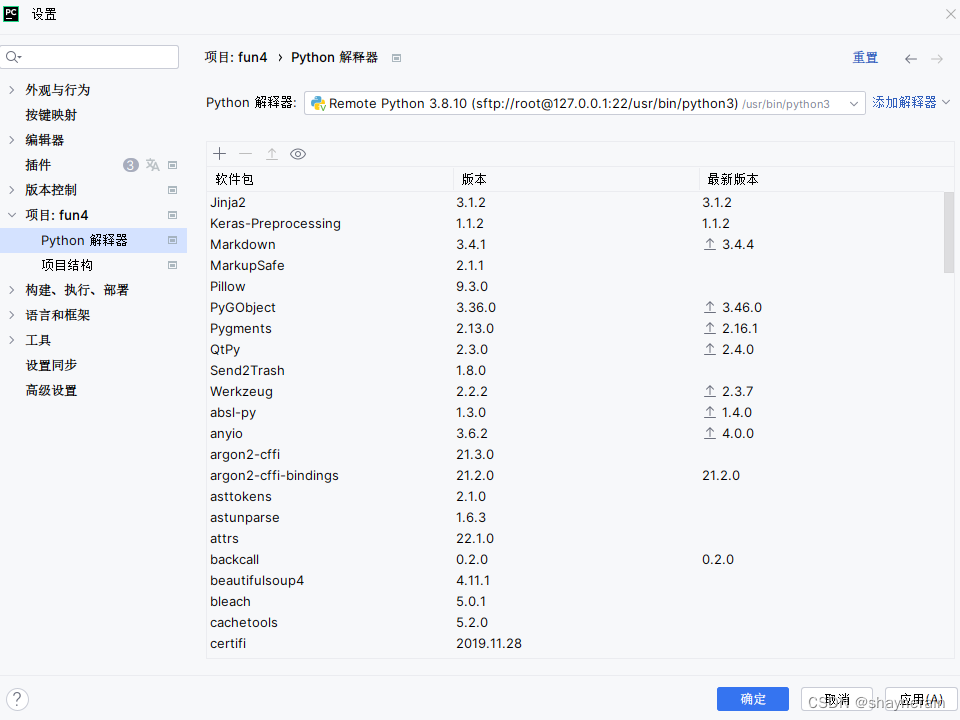Click the Python 解释器 breadcrumb
The image size is (960, 720).
point(334,57)
